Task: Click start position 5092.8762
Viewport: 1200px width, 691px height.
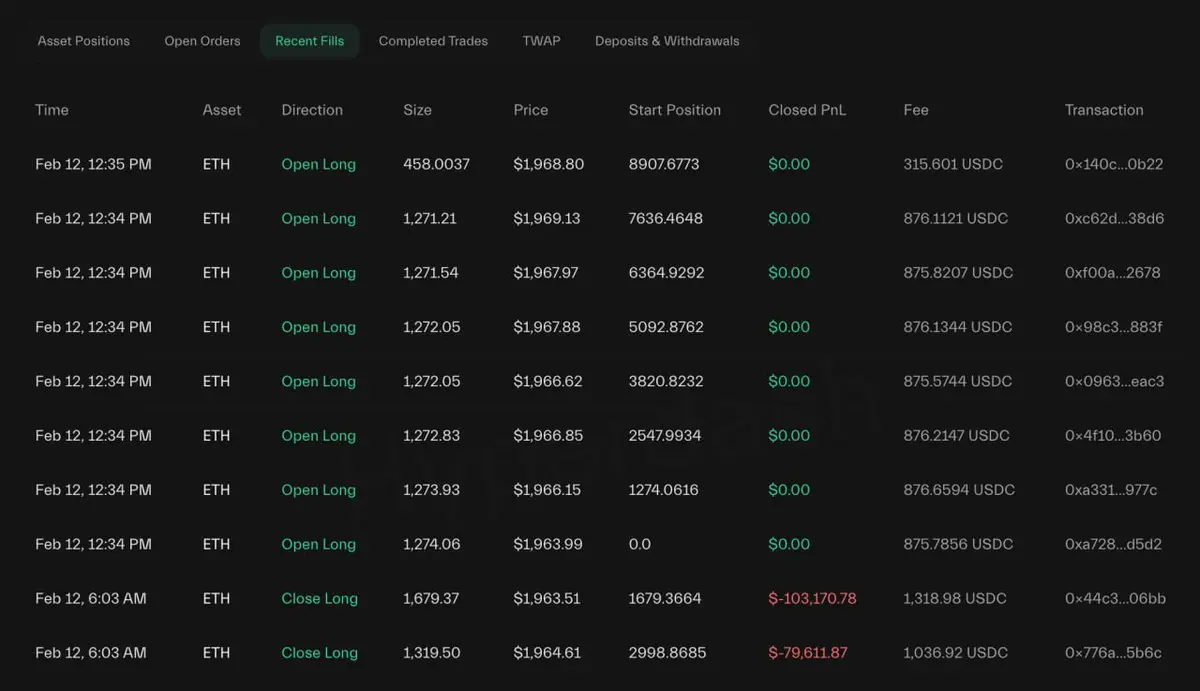Action: point(664,327)
